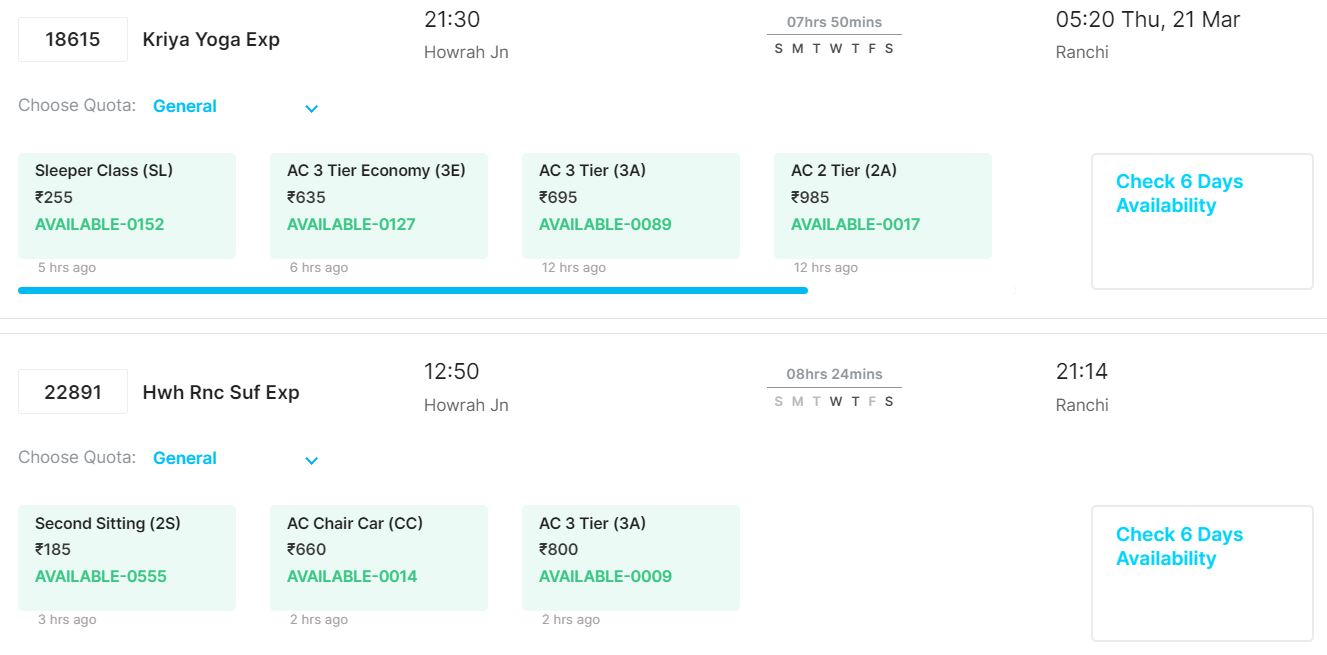Choose Second Sitting (2S) at ₹185
Viewport: 1327px width, 655px height.
pyautogui.click(x=127, y=558)
